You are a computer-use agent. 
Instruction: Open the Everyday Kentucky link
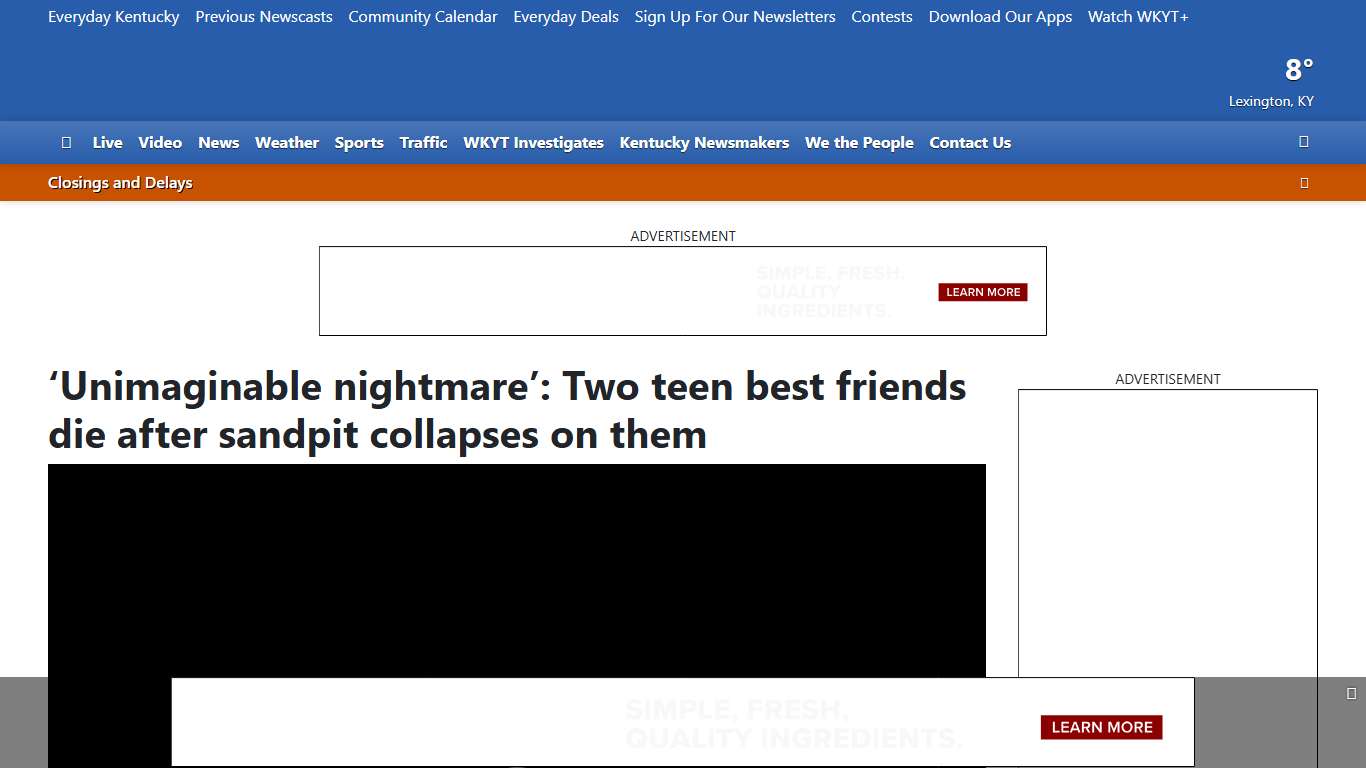tap(113, 16)
